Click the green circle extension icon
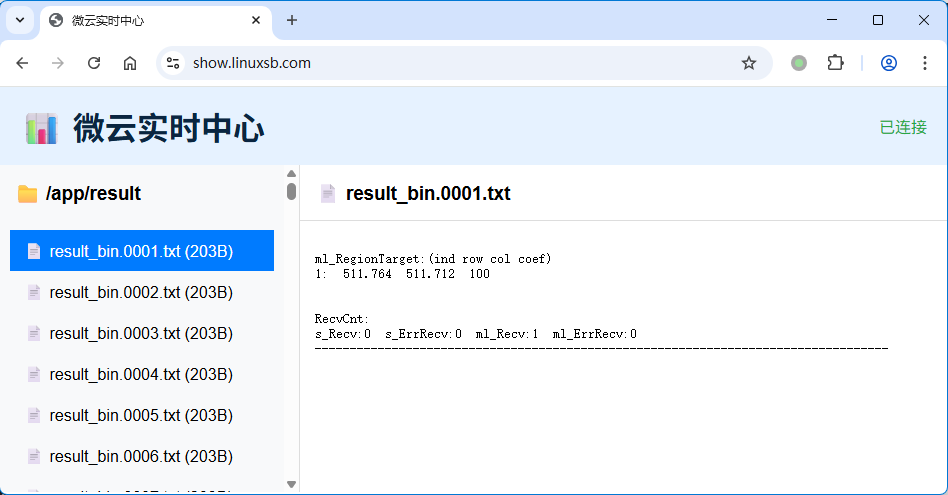The width and height of the screenshot is (948, 495). [x=799, y=63]
